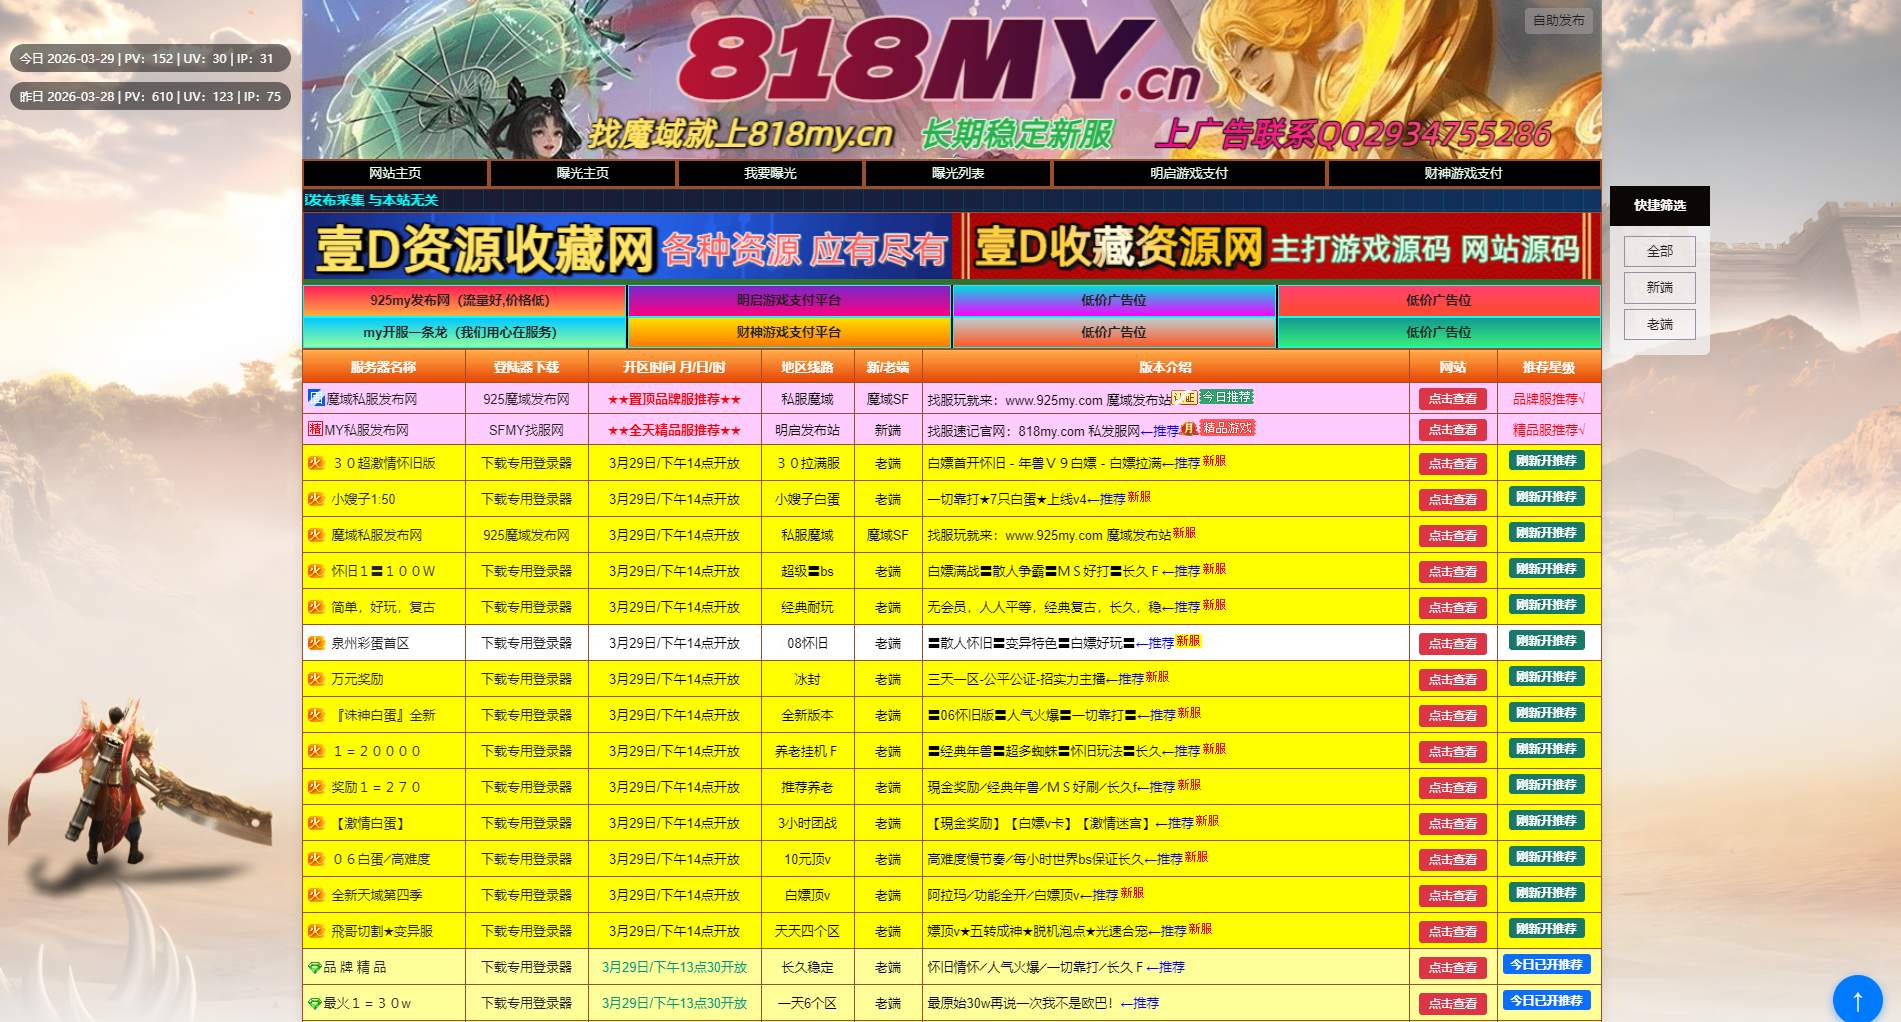Click the 精品游戏 badge beside MY私服发布网
This screenshot has height=1022, width=1901.
coord(1228,429)
